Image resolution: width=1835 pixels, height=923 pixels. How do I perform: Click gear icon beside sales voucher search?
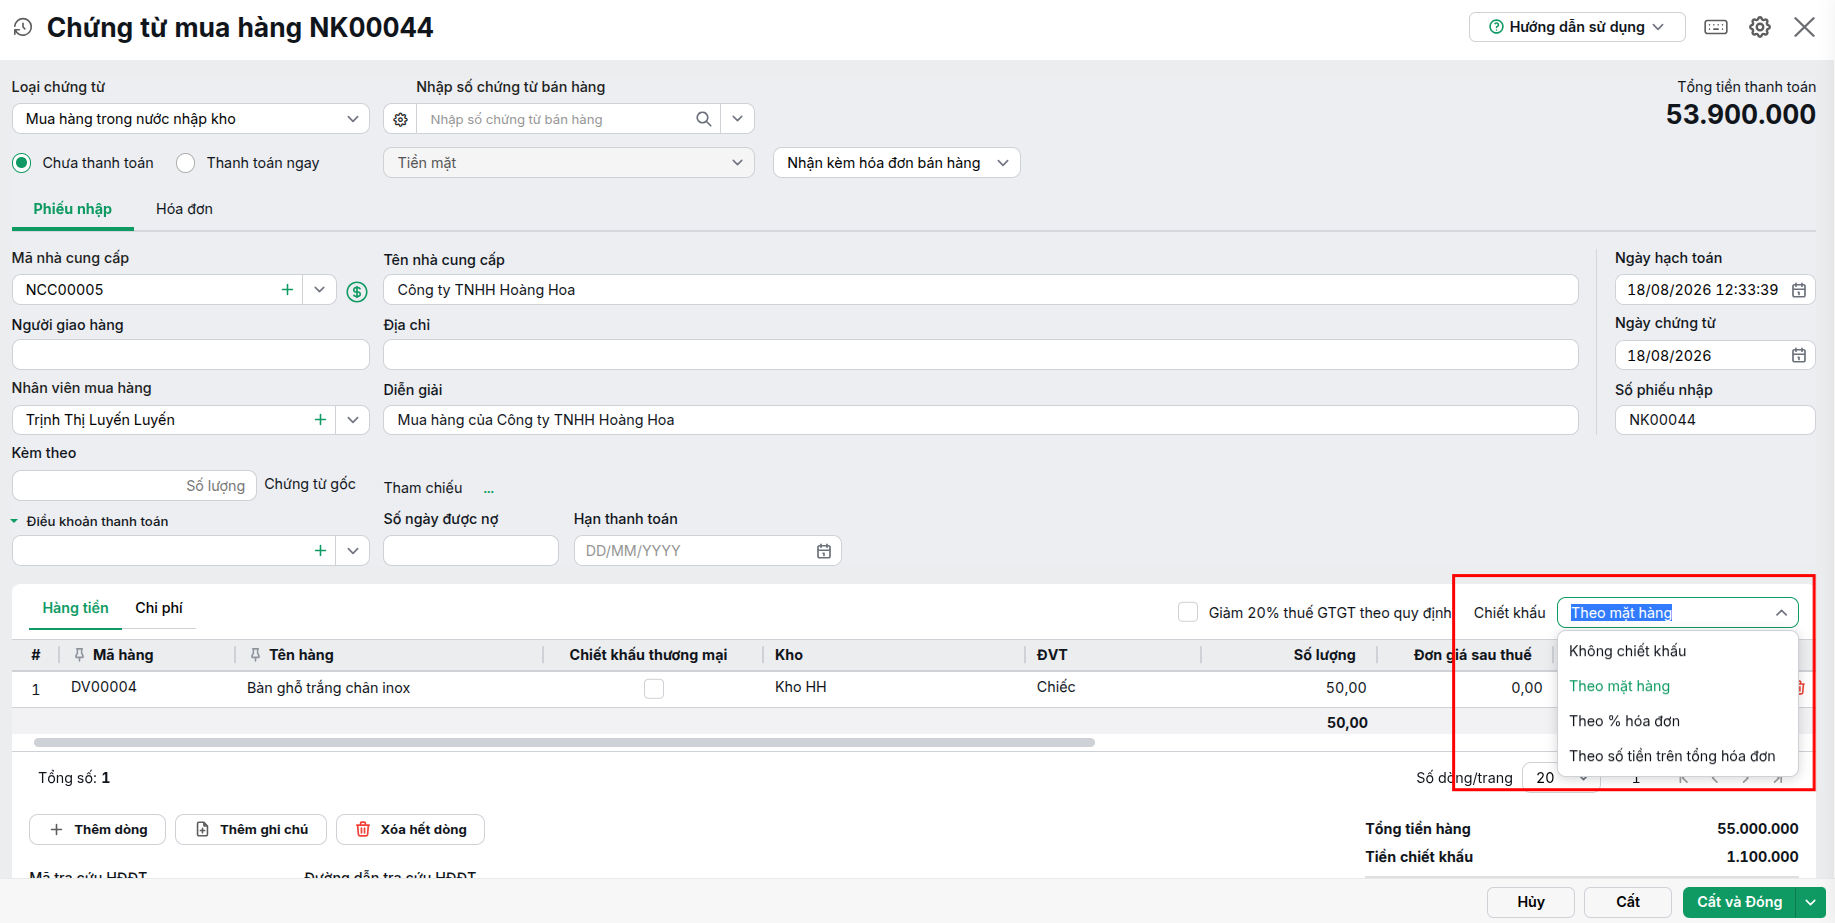(400, 119)
